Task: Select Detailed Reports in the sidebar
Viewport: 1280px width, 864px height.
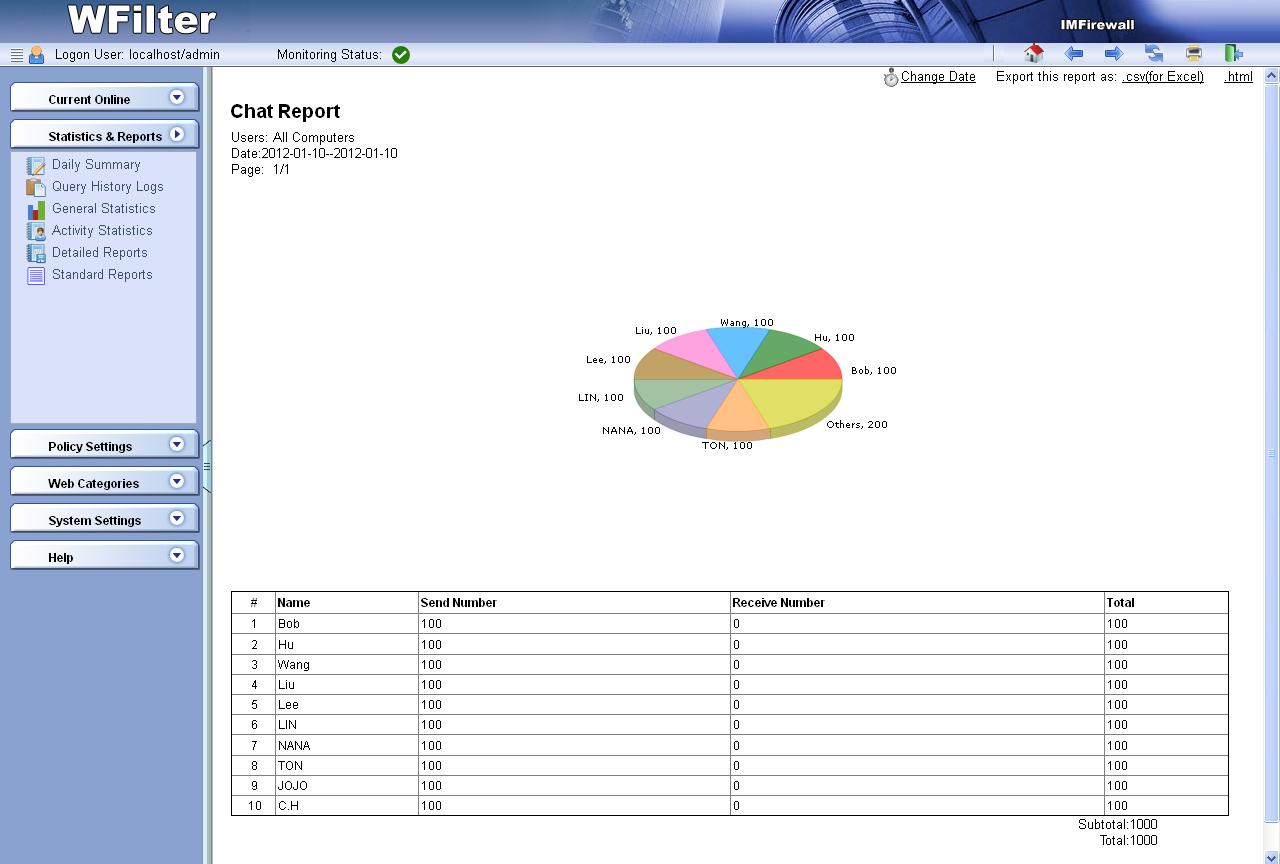Action: [99, 253]
